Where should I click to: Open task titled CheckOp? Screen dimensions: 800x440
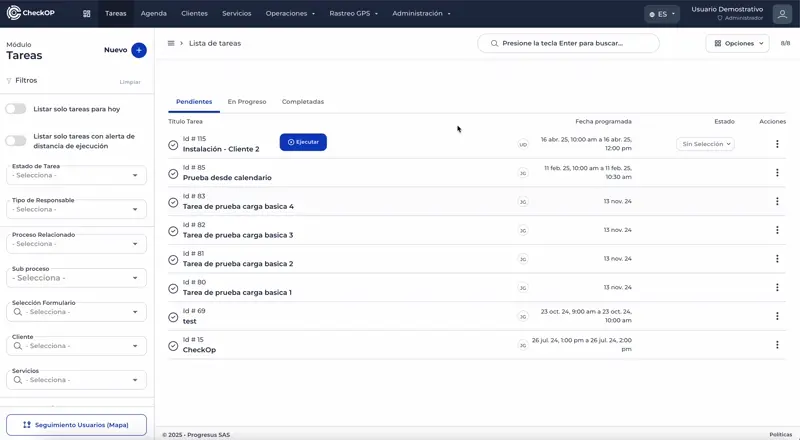click(199, 350)
